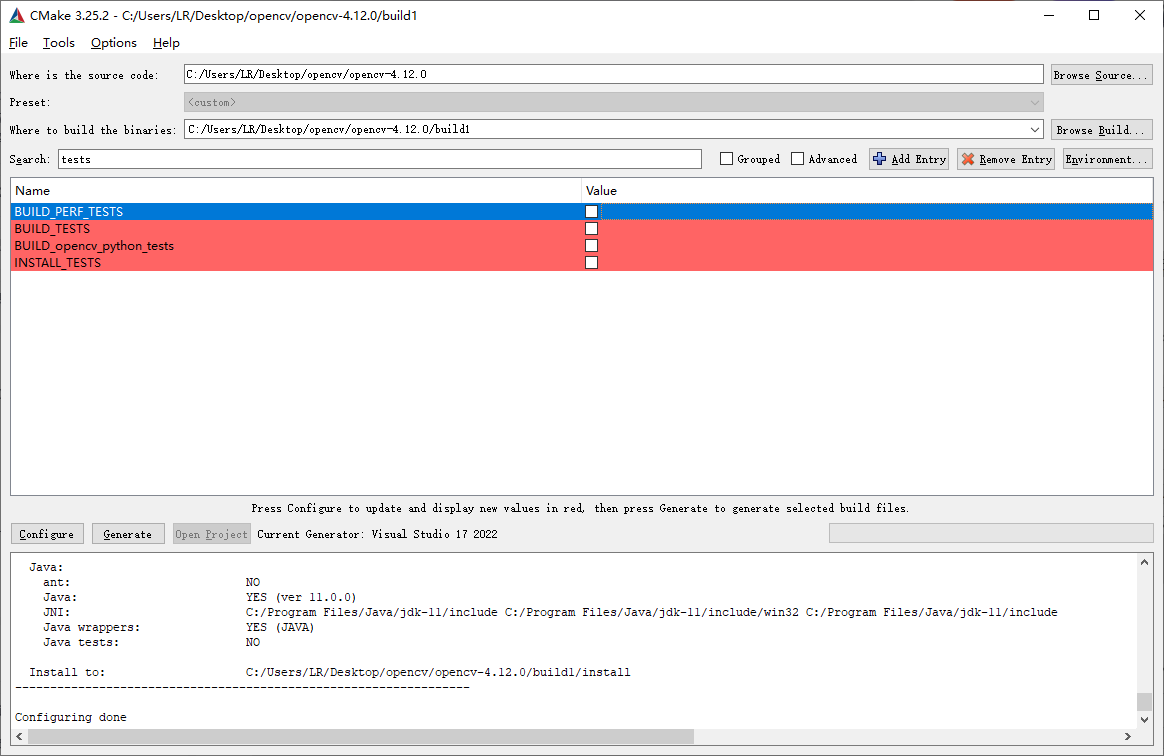Click the Java YES (ver 11.0.0) log line
Viewport: 1164px width, 756px height.
(x=200, y=597)
